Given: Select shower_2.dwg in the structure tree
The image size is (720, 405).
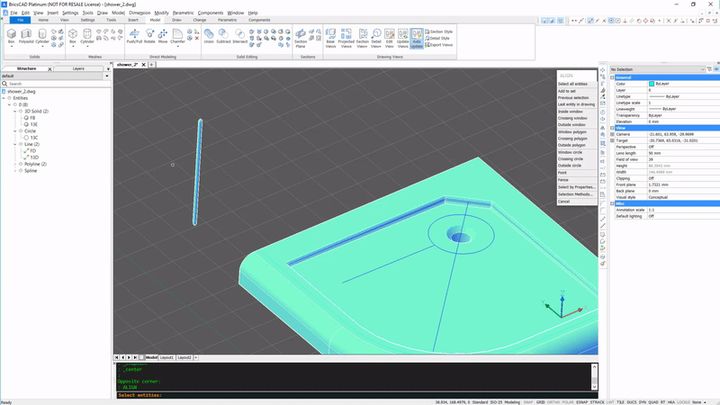Looking at the screenshot, I should click(21, 91).
